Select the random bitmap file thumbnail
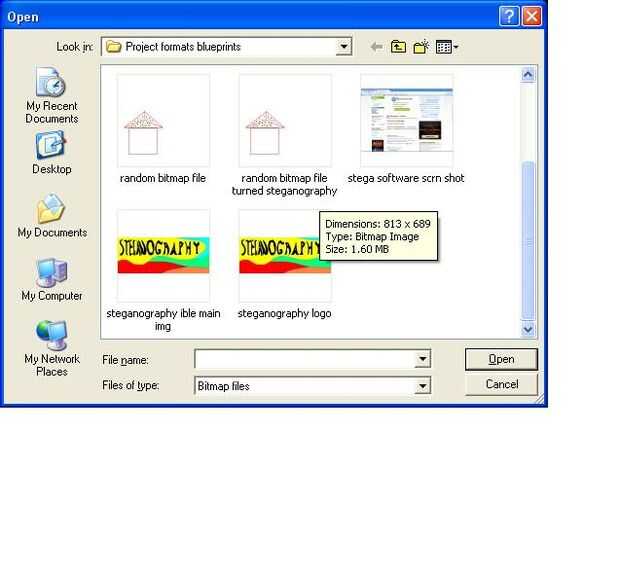 pos(163,121)
